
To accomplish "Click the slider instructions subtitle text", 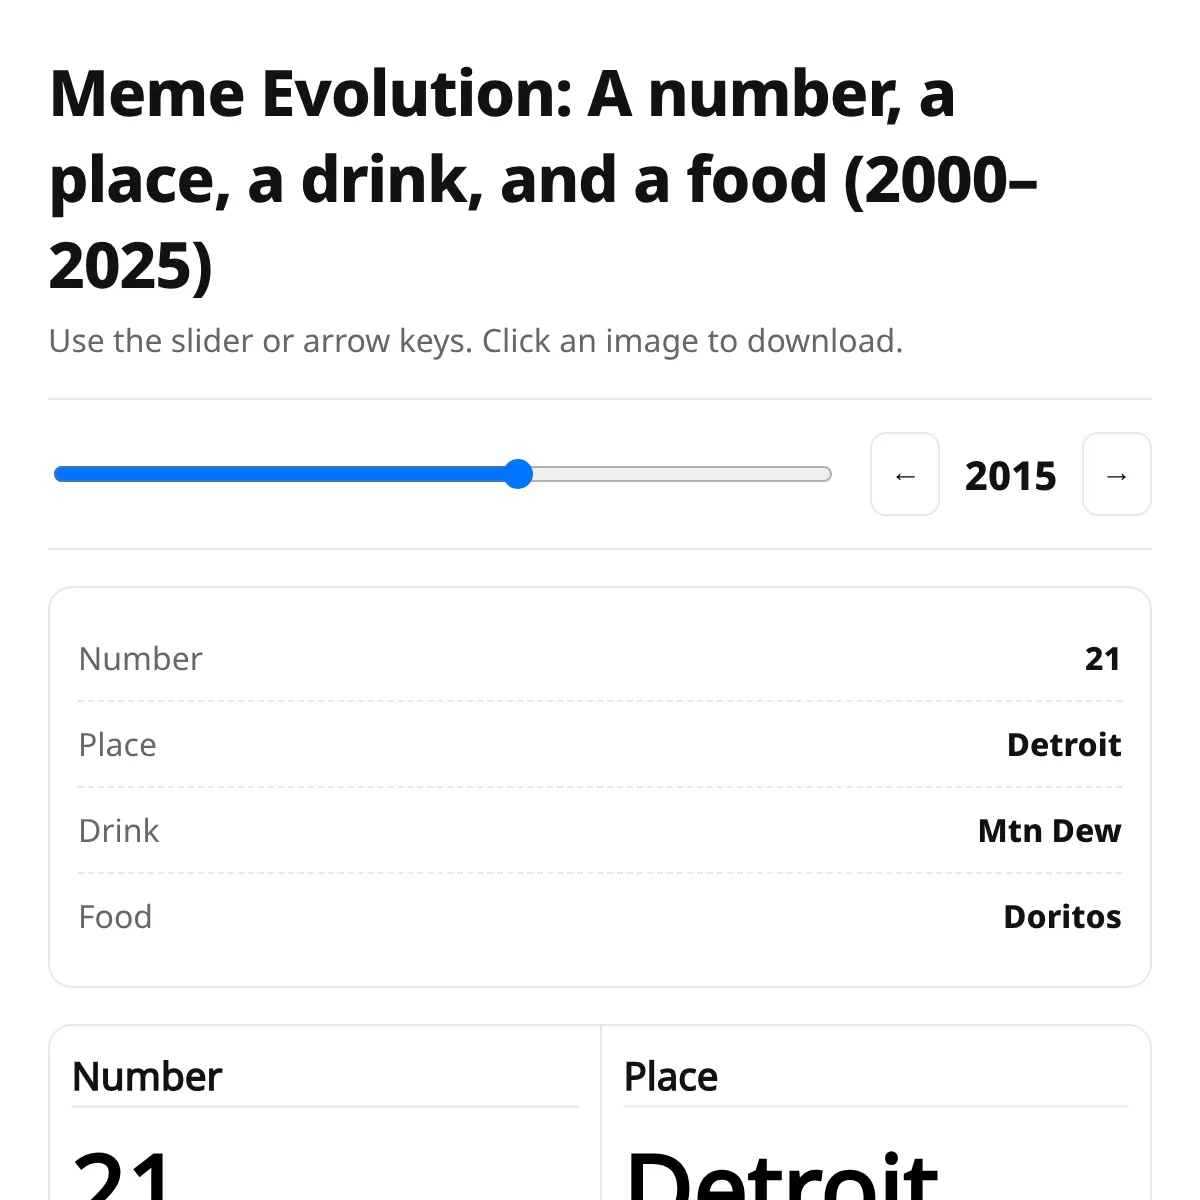I will click(x=476, y=341).
